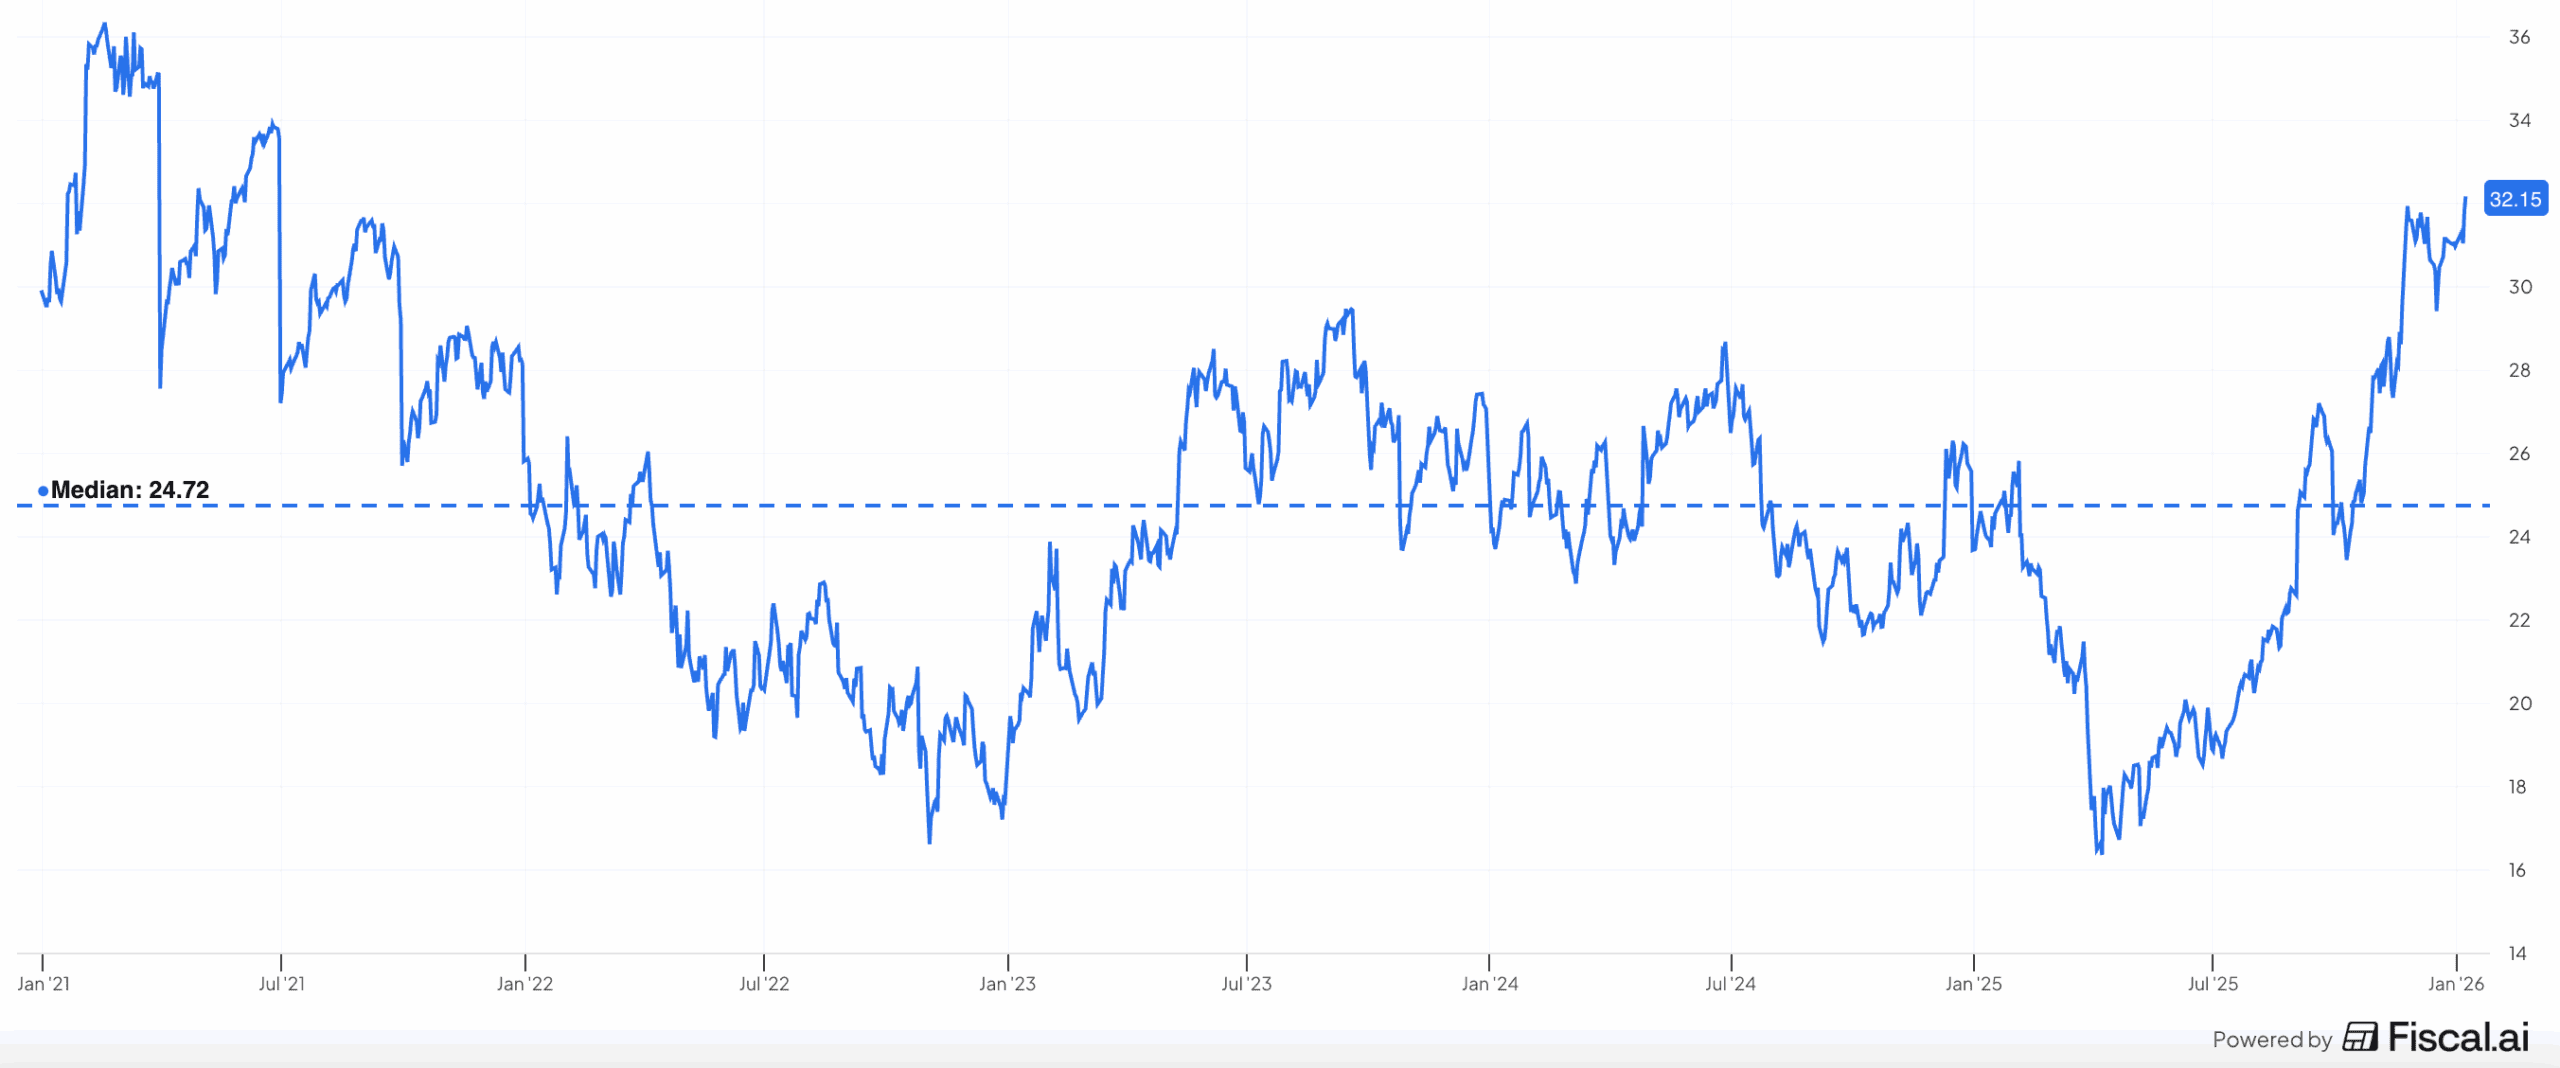Image resolution: width=2560 pixels, height=1068 pixels.
Task: Click the Fiscal.ai brand name text
Action: (x=2458, y=1037)
